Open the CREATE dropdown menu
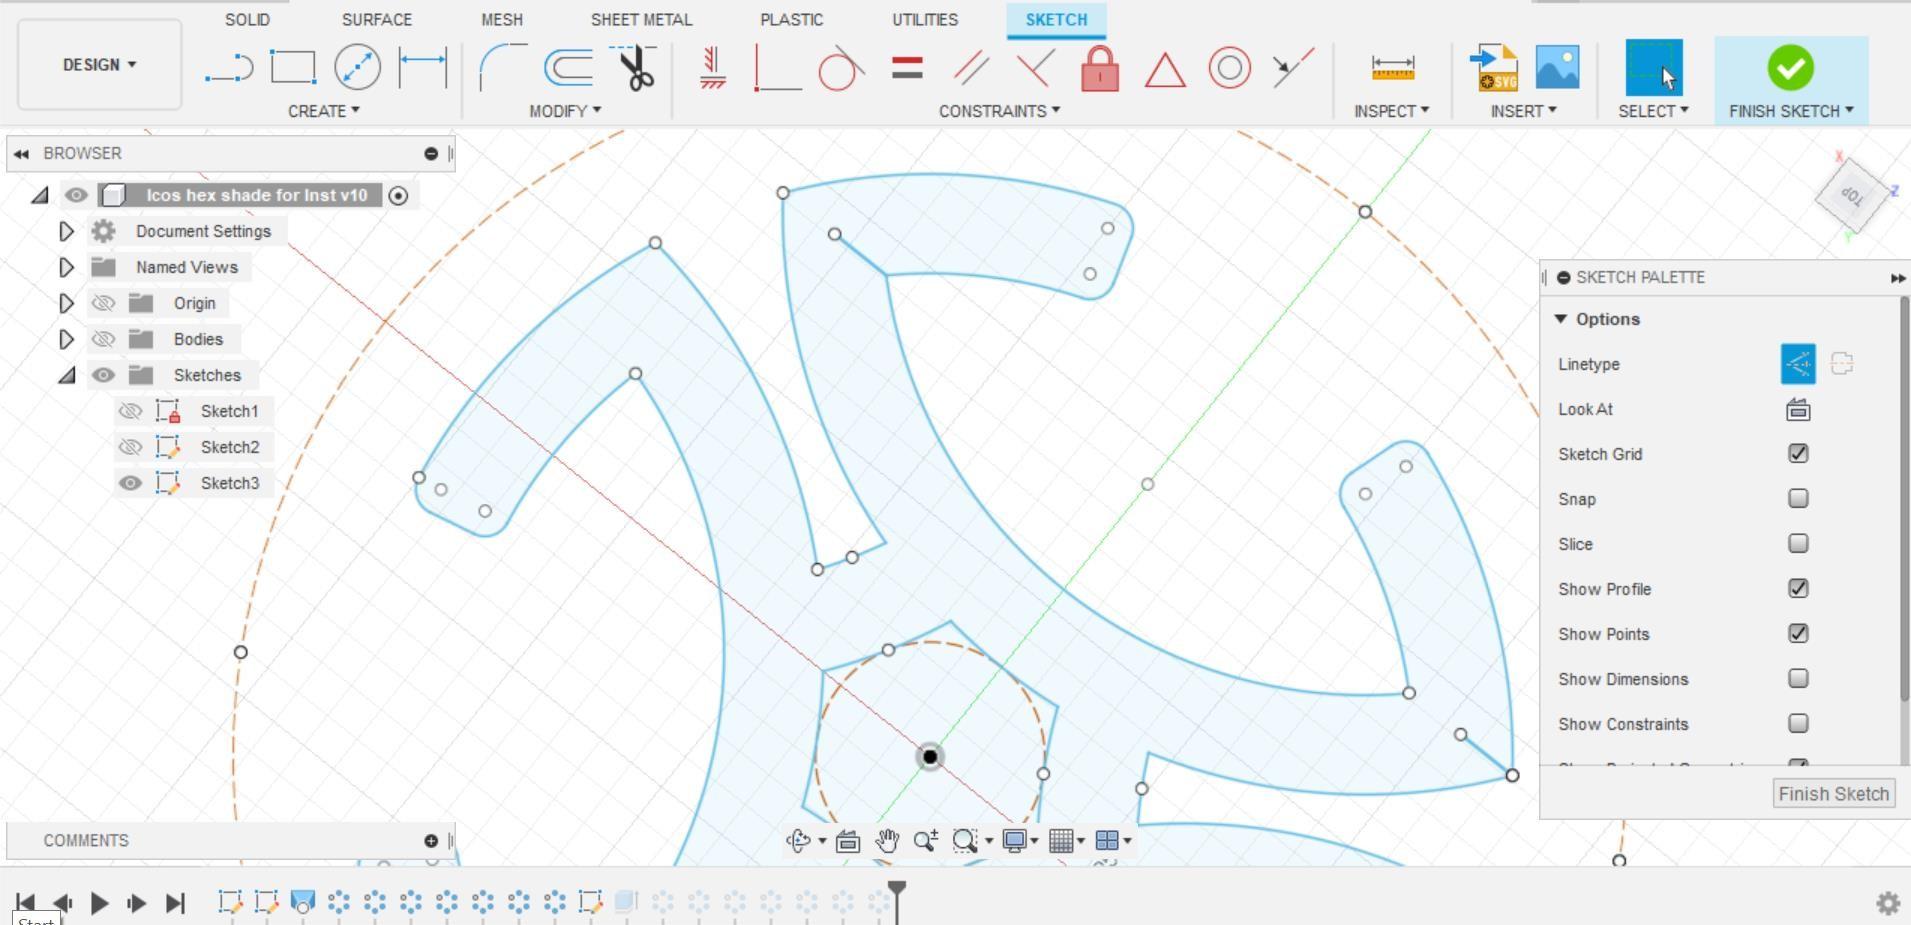The height and width of the screenshot is (925, 1911). [324, 111]
